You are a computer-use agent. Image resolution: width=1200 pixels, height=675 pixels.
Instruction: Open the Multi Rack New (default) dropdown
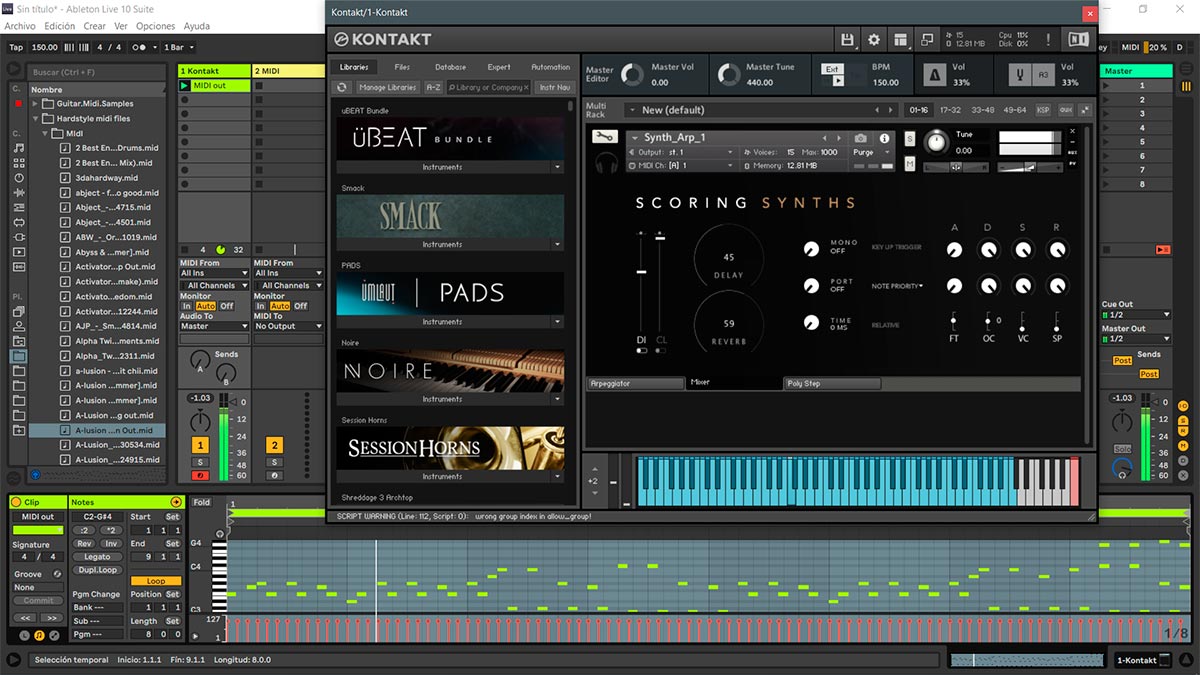click(x=760, y=110)
